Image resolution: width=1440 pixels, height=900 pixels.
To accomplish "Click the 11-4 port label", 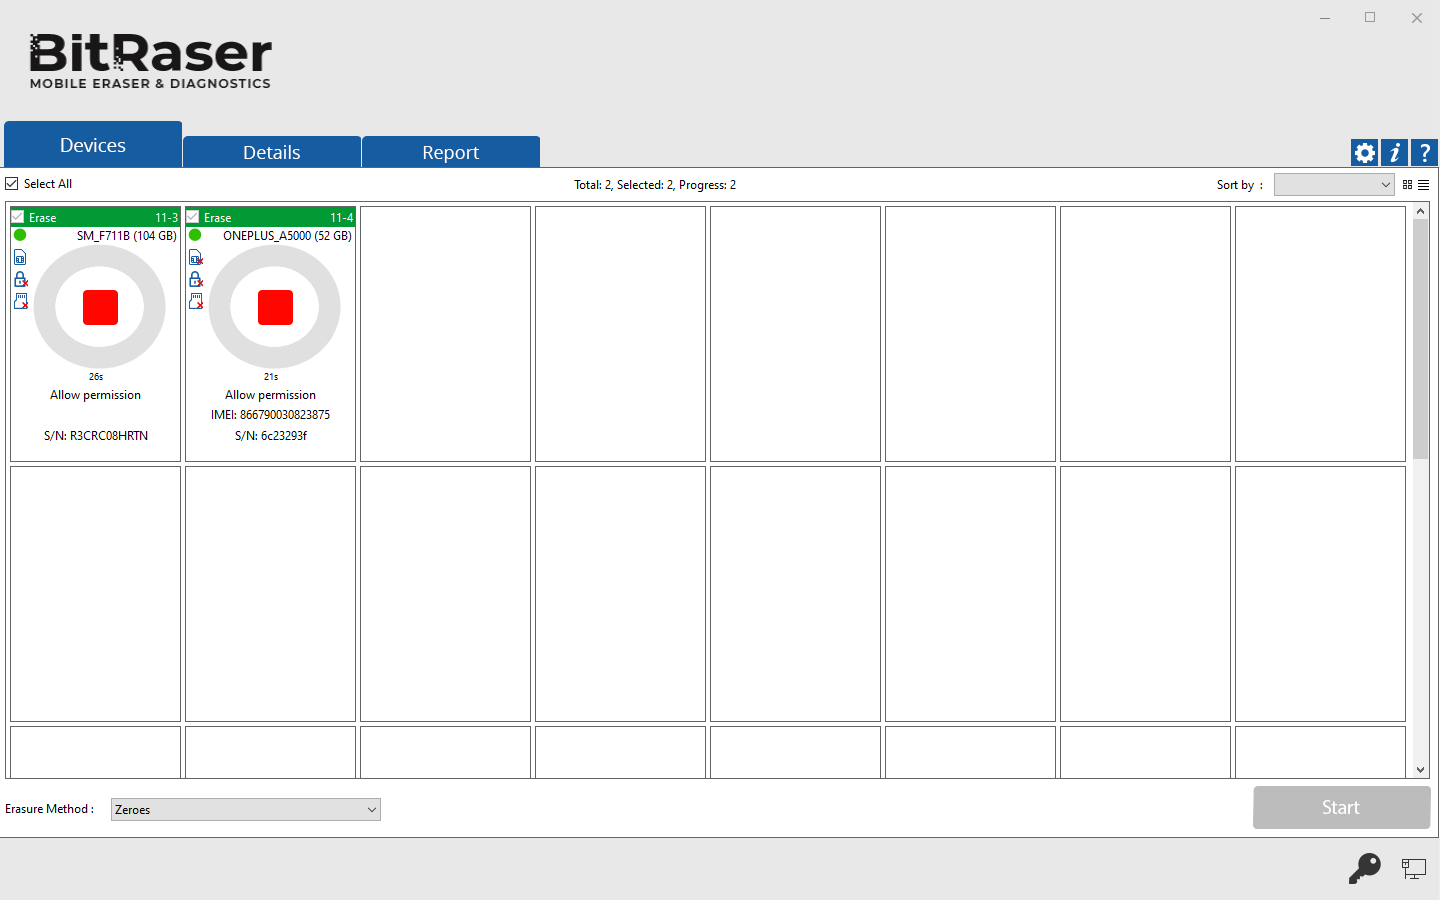I will [342, 217].
